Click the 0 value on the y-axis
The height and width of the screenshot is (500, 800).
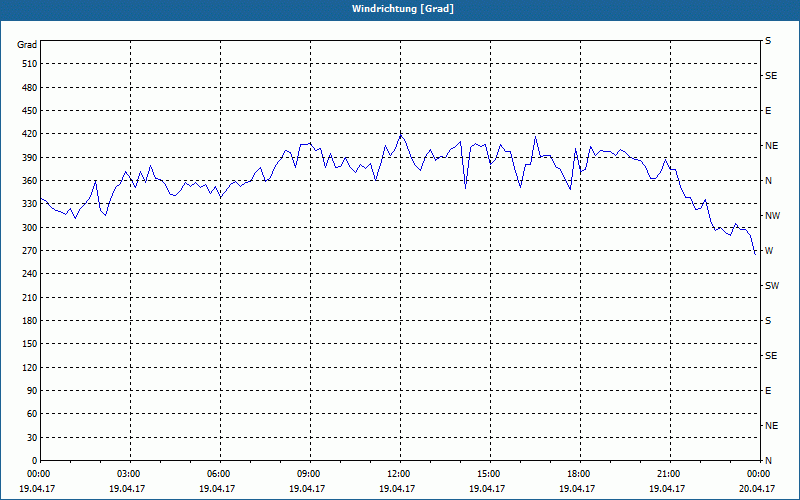point(35,461)
